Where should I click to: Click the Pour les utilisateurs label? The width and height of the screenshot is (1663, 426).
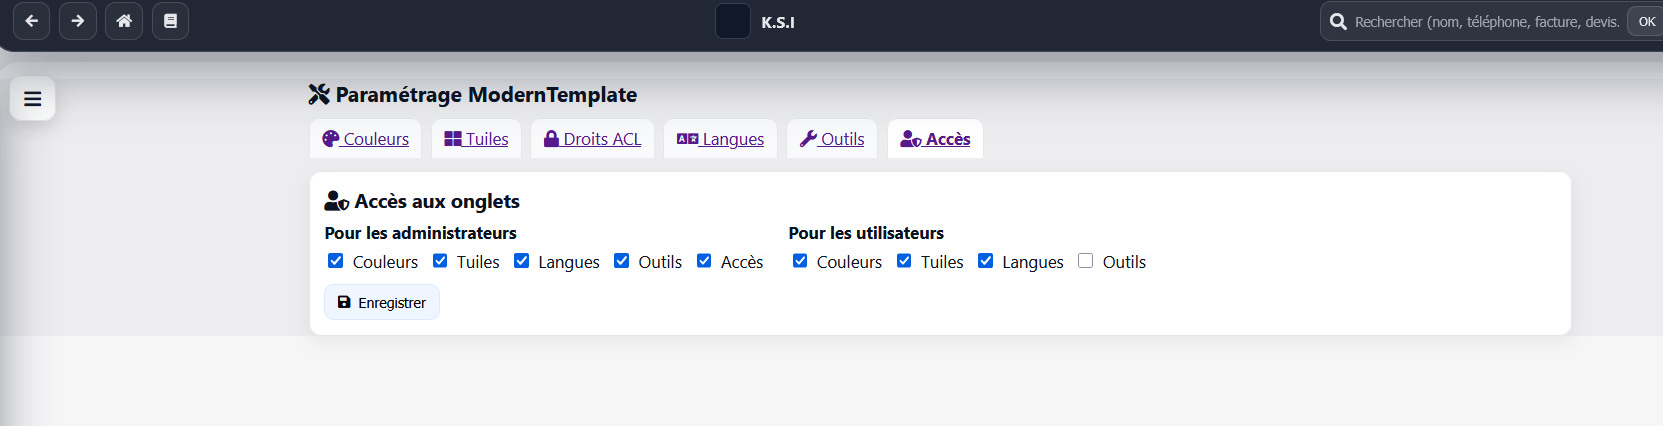pos(866,233)
